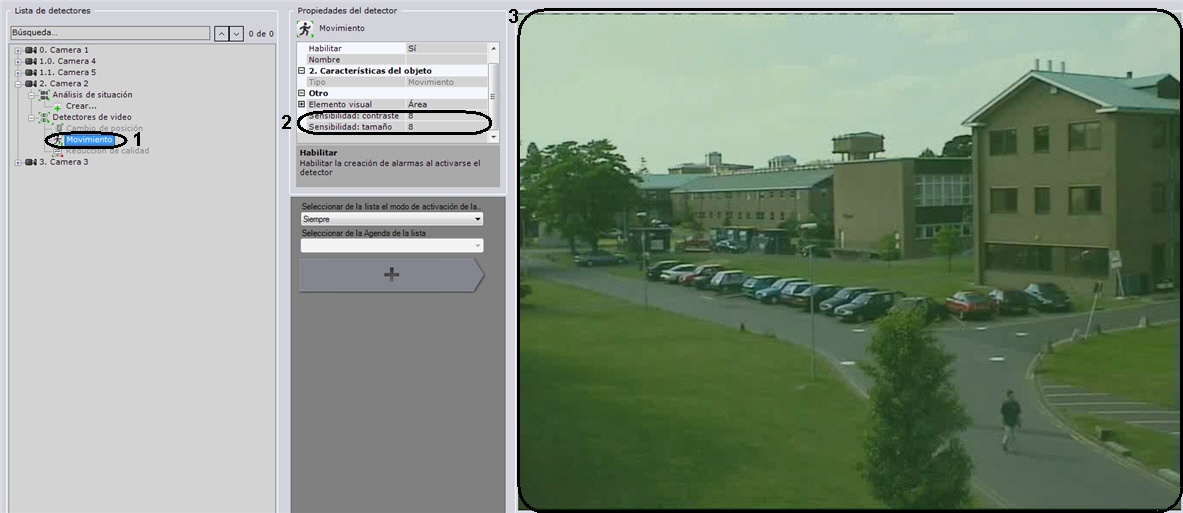Go to previous search result arrow

point(221,33)
